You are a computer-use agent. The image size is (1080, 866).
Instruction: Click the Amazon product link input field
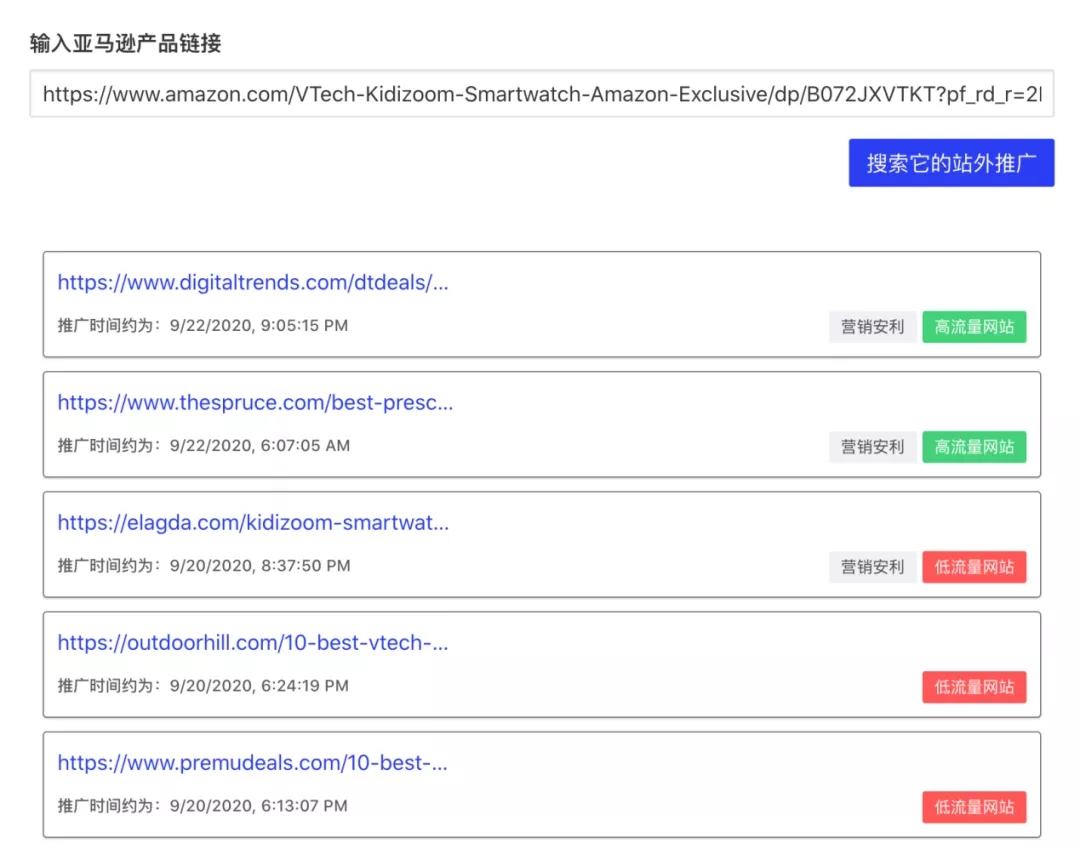point(541,94)
